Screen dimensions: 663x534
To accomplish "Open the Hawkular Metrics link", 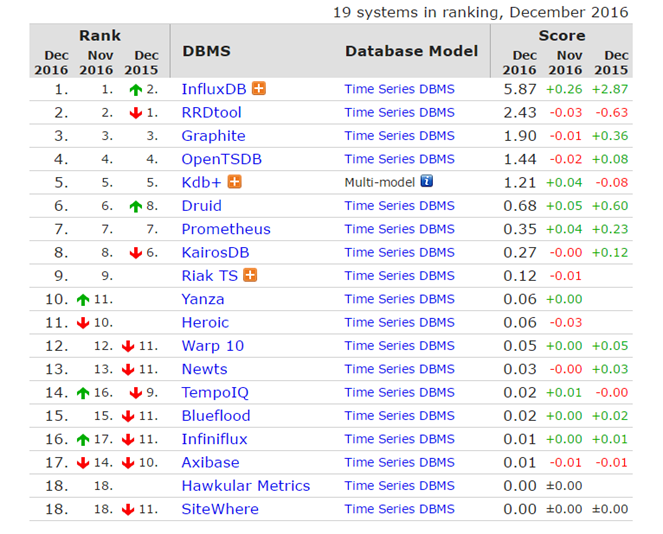I will [x=246, y=486].
